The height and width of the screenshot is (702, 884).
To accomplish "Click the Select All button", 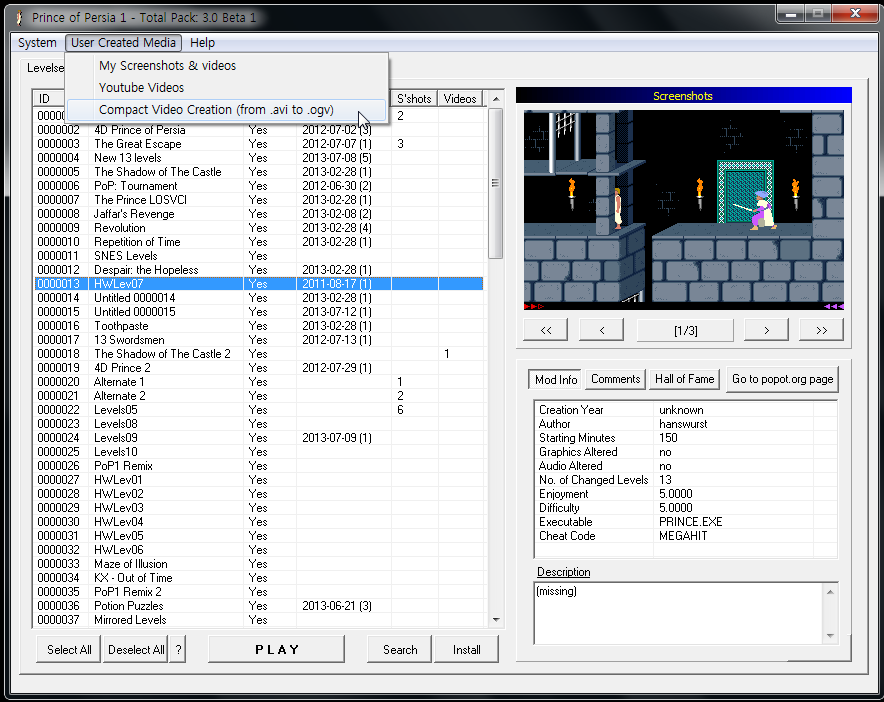I will 69,650.
